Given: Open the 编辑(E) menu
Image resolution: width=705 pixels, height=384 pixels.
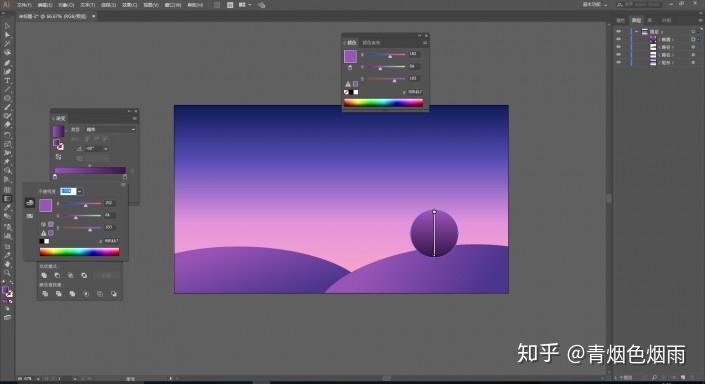Looking at the screenshot, I should click(x=45, y=5).
